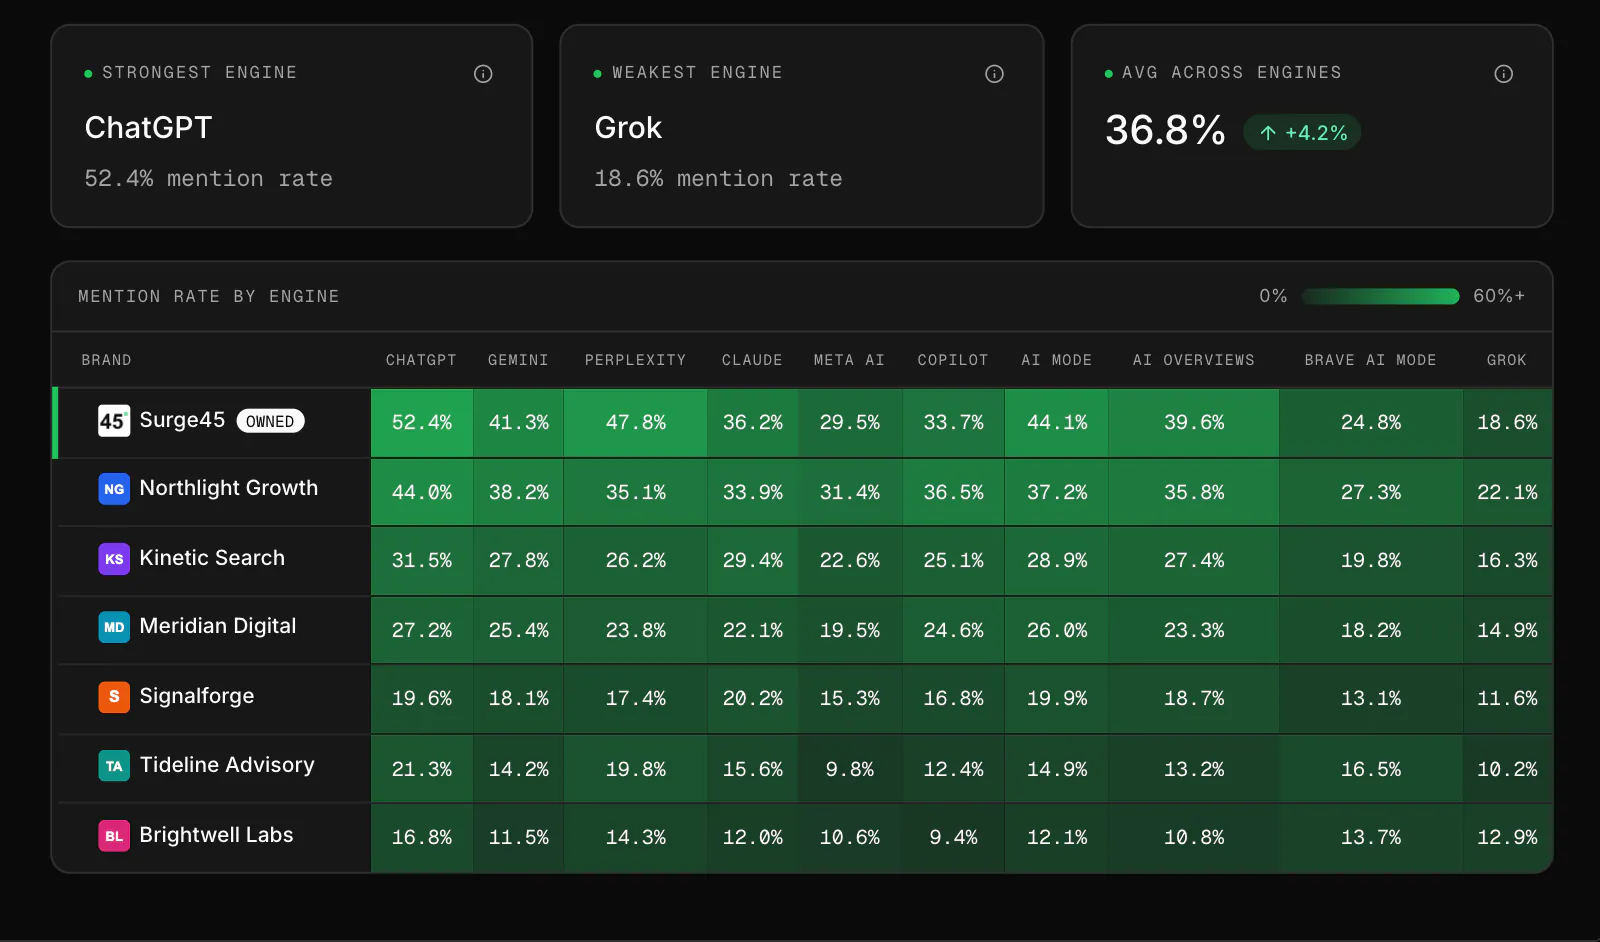Click the GEMINI column header

tap(518, 360)
